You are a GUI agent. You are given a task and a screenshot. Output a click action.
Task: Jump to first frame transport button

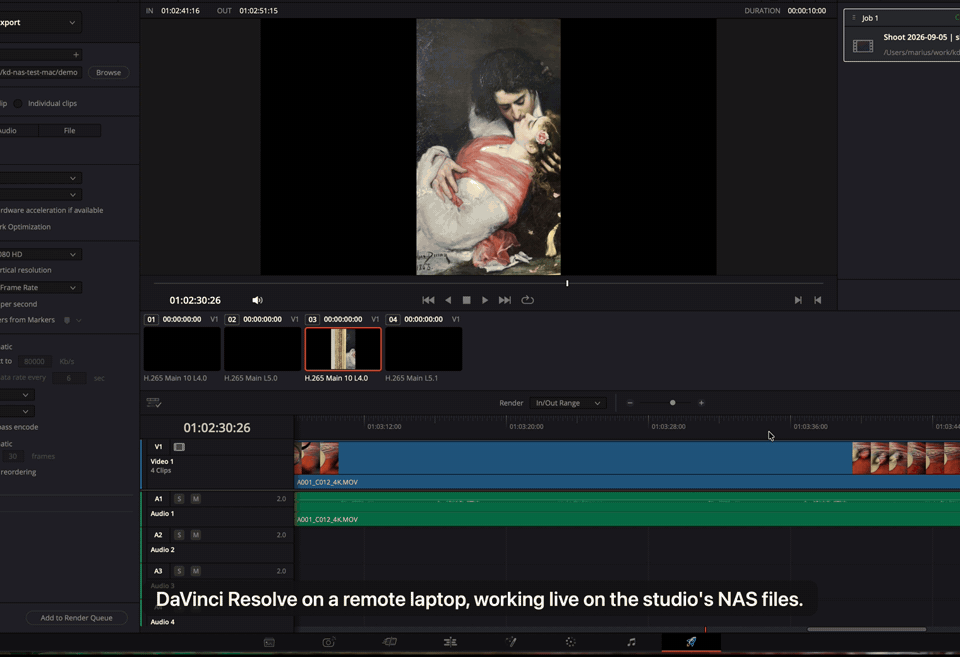[428, 300]
